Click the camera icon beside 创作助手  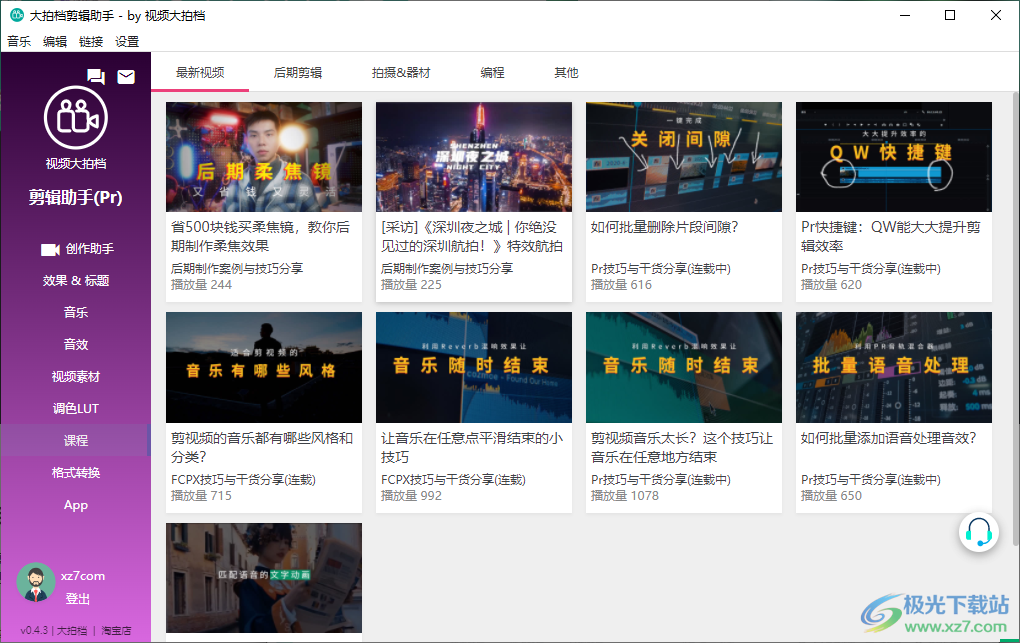pos(50,249)
